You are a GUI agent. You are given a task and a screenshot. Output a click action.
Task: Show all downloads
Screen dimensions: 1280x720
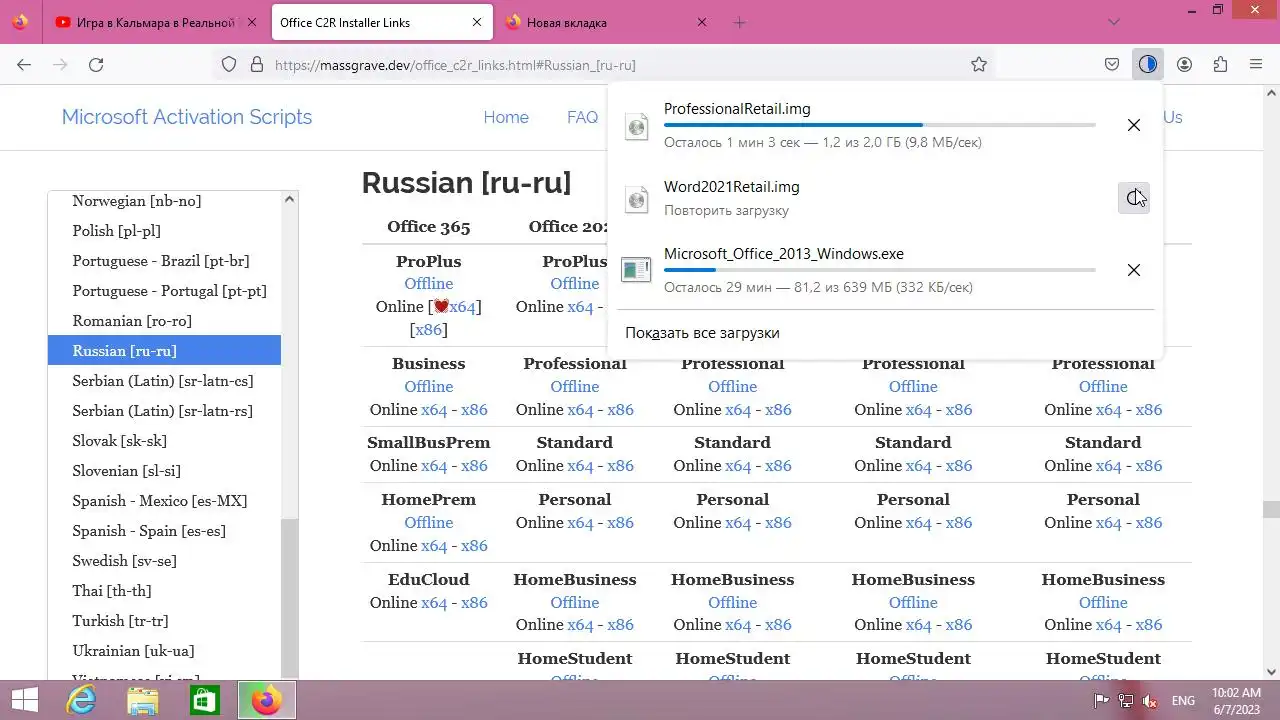click(702, 333)
